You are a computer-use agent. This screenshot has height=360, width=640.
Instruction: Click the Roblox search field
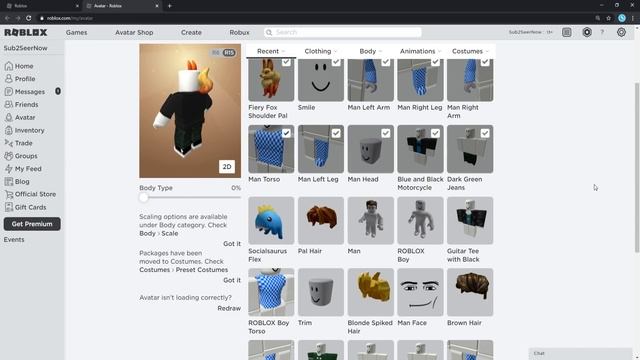[x=343, y=32]
